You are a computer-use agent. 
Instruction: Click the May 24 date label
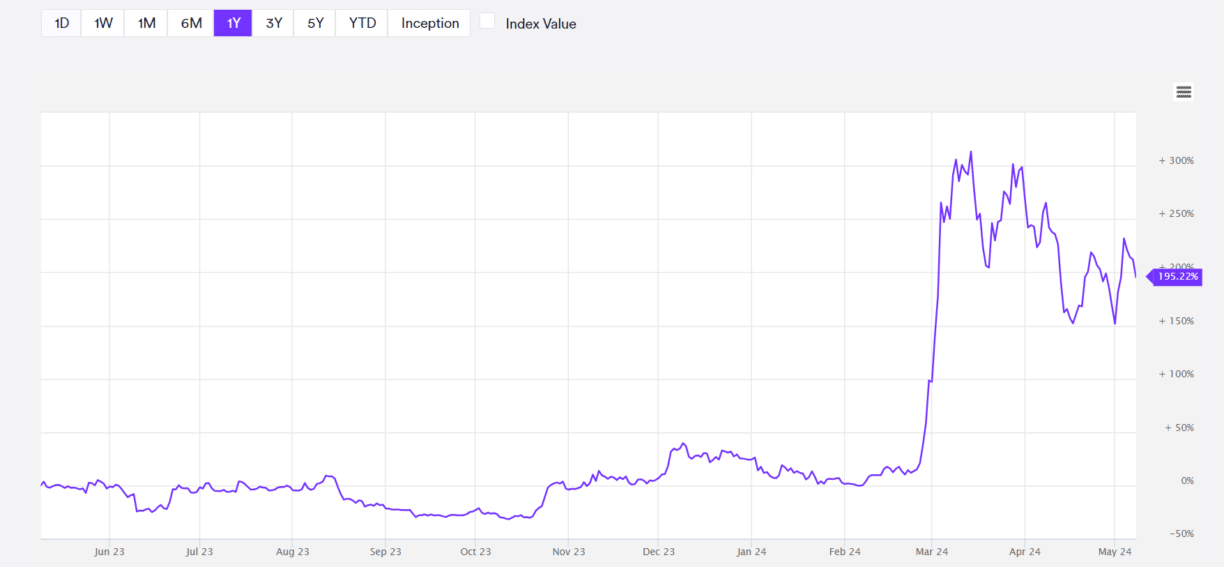click(x=1115, y=550)
